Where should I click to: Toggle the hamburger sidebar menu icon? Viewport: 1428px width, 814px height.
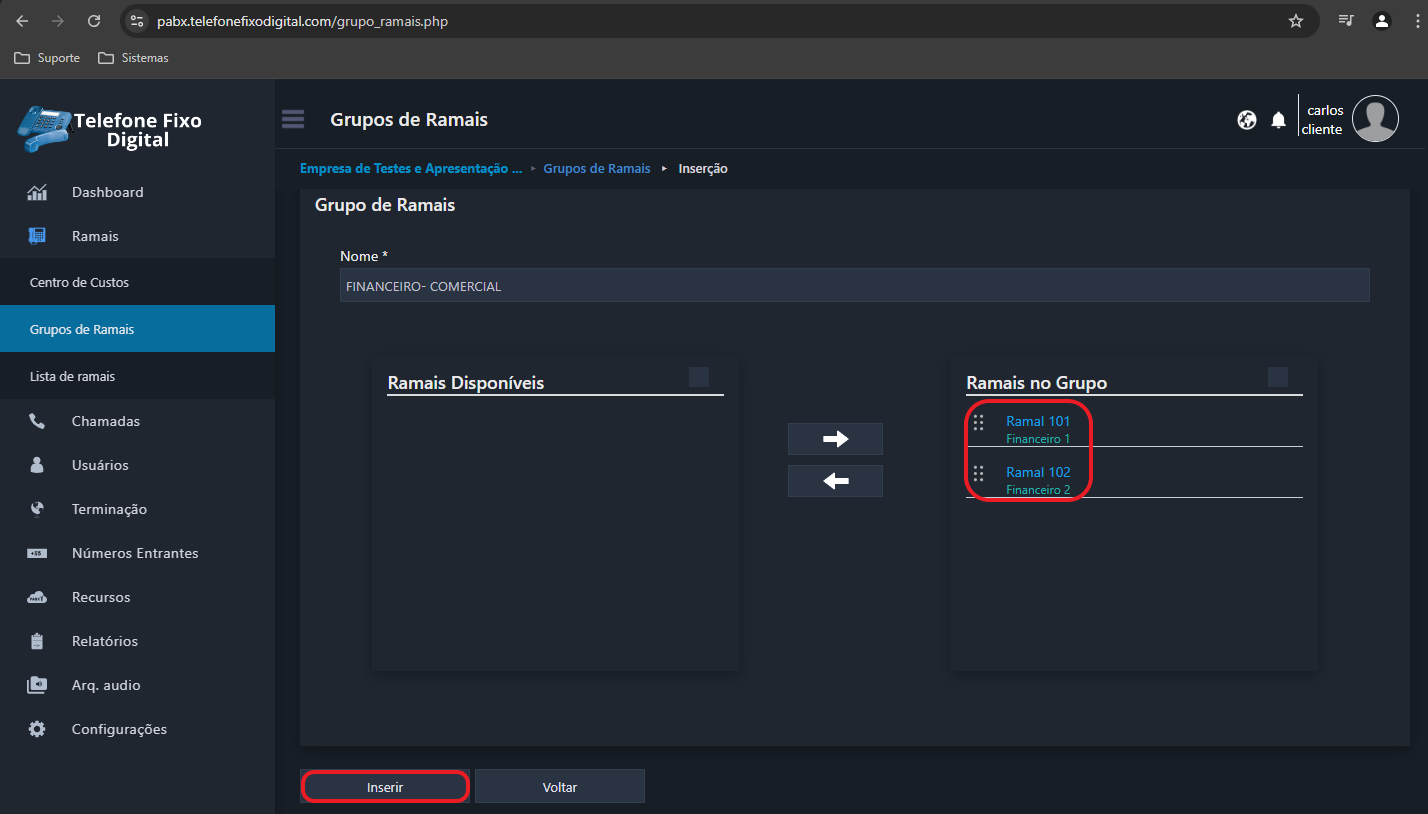(293, 119)
